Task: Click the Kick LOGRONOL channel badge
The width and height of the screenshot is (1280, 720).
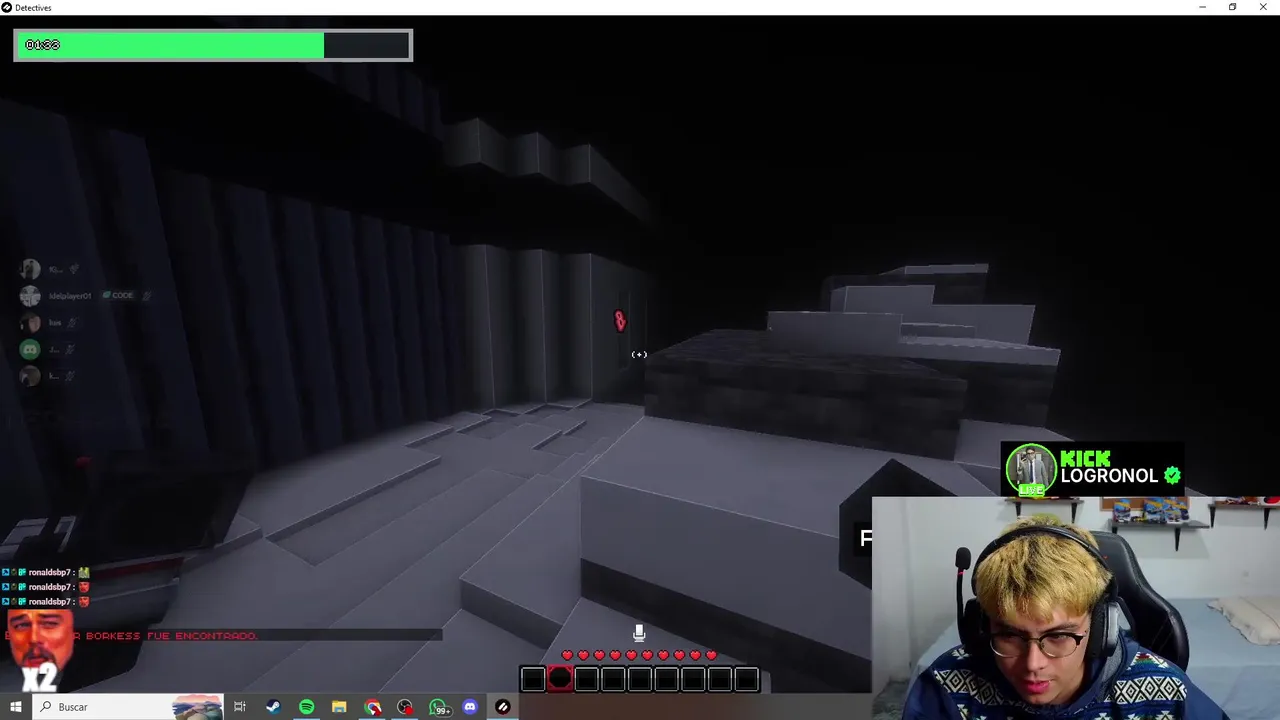Action: [1093, 470]
